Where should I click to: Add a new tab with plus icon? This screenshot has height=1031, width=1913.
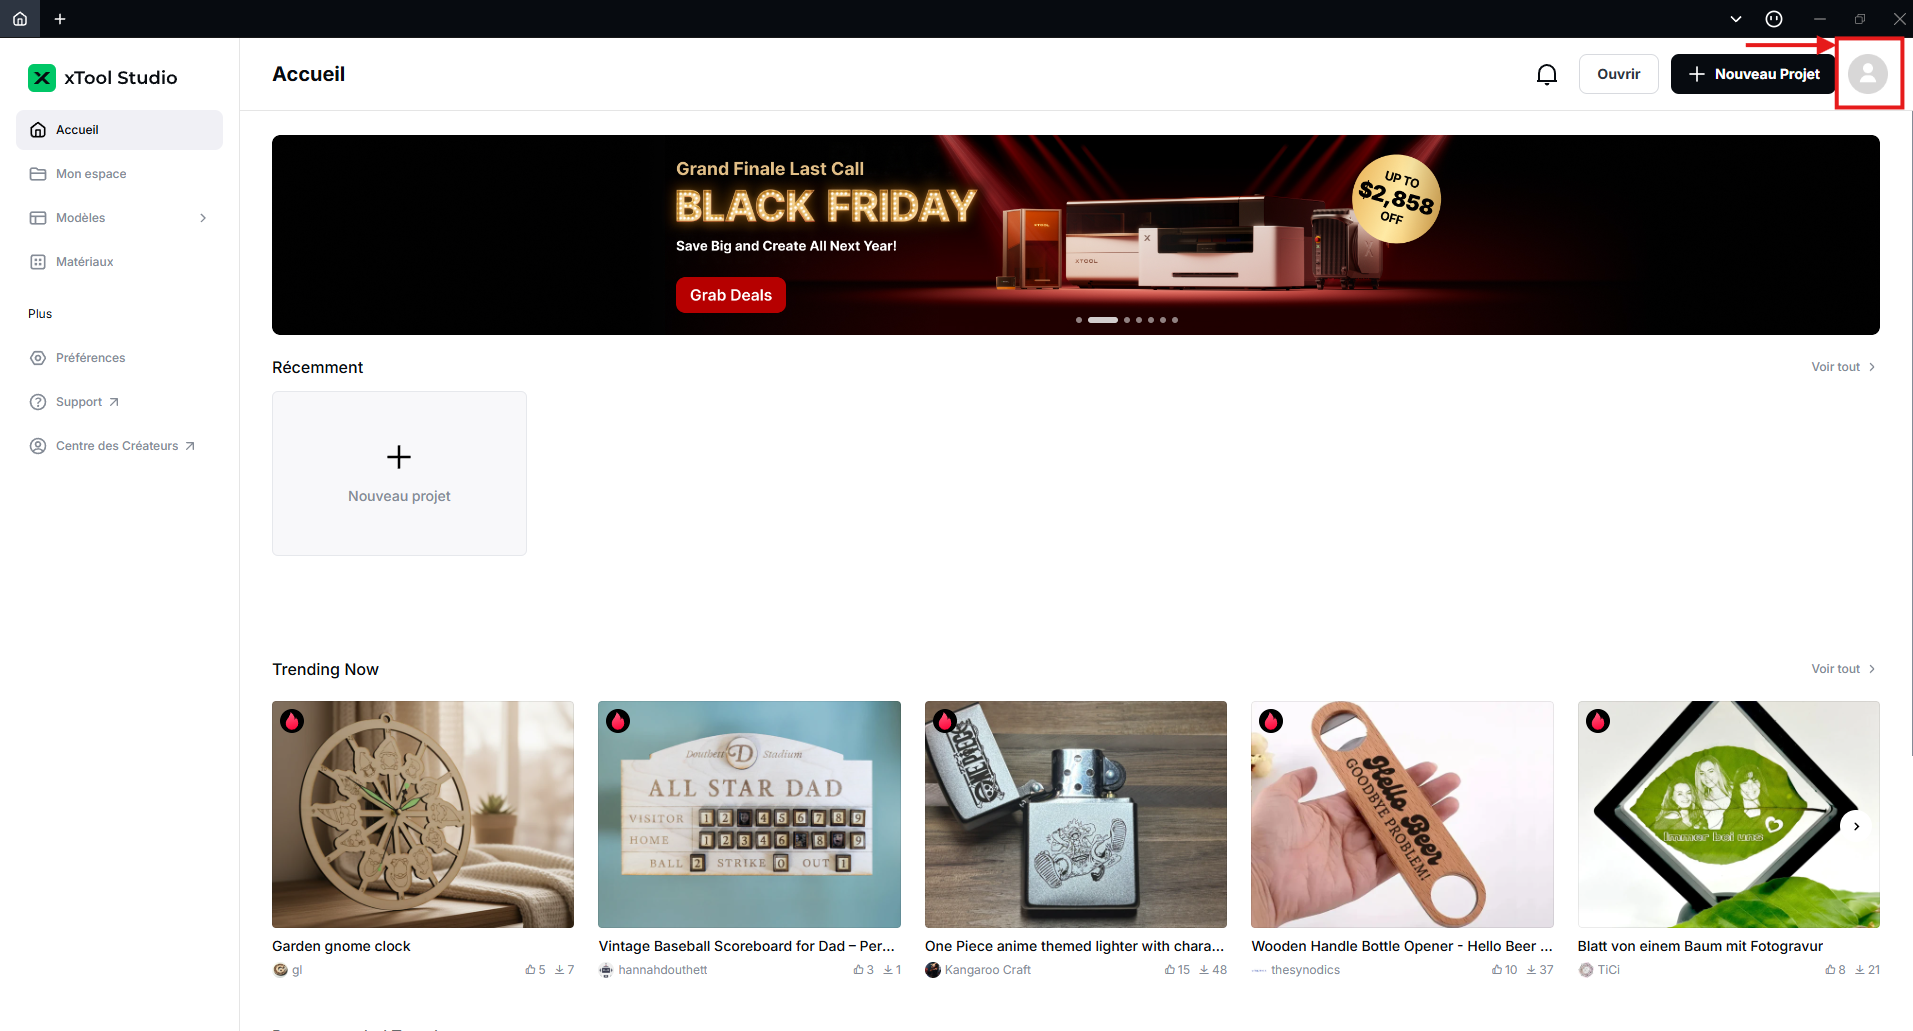click(x=60, y=19)
